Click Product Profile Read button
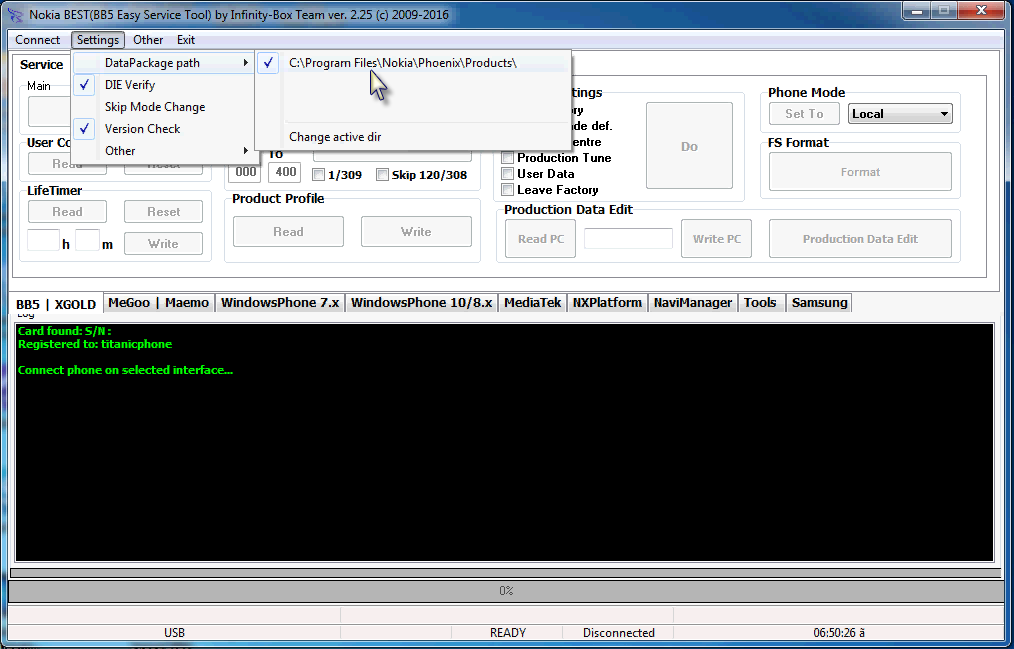 [288, 231]
